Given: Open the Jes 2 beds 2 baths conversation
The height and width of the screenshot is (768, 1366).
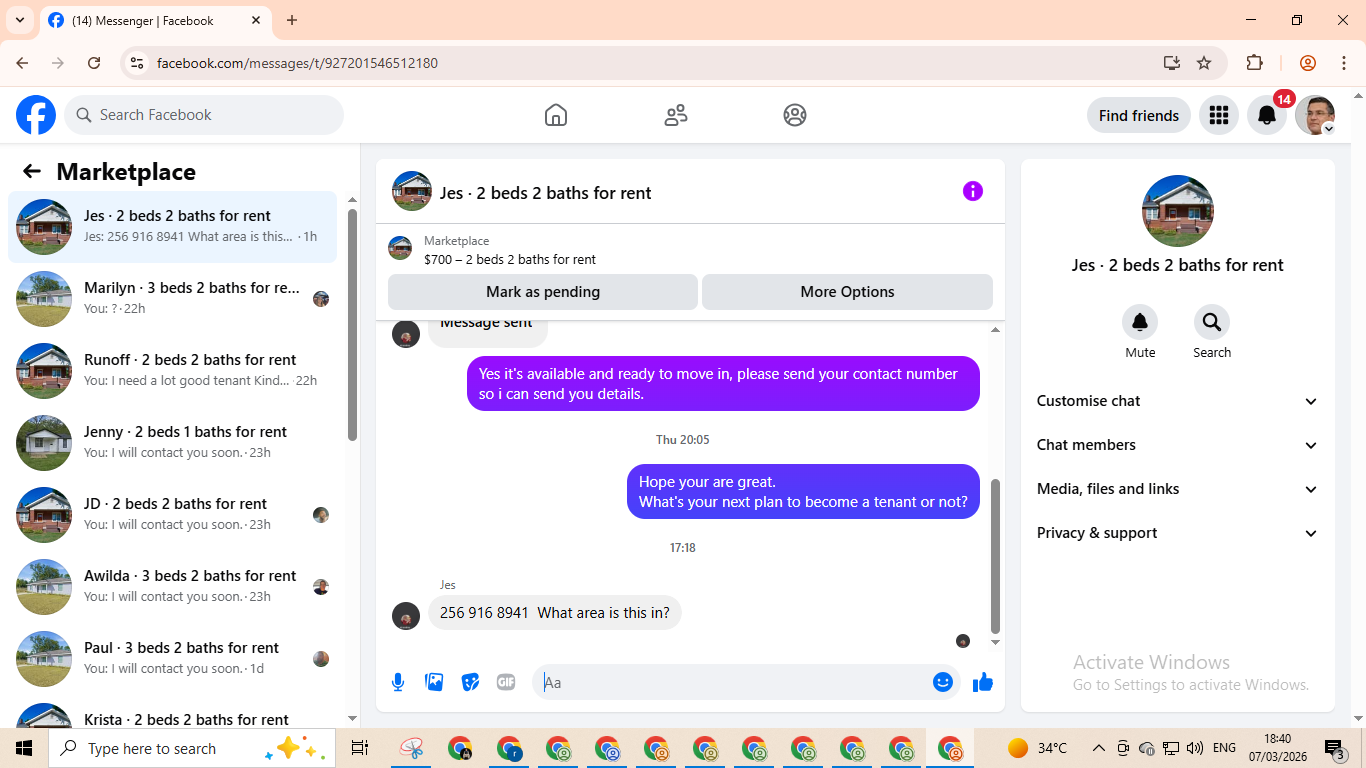Looking at the screenshot, I should click(173, 227).
